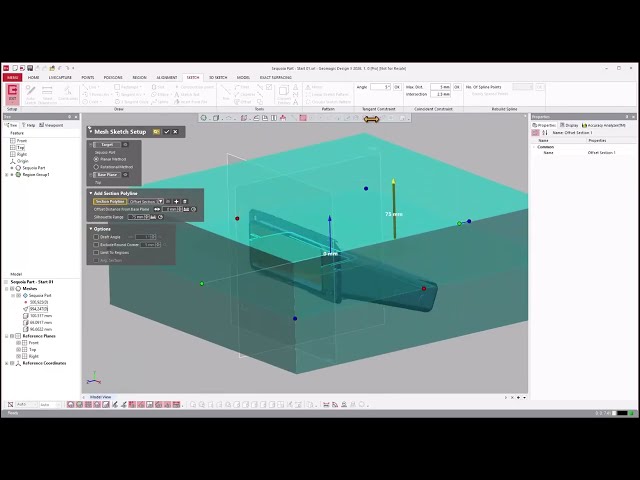The image size is (640, 480).
Task: Collapse the Meshes node in Model tree
Action: tap(7, 289)
